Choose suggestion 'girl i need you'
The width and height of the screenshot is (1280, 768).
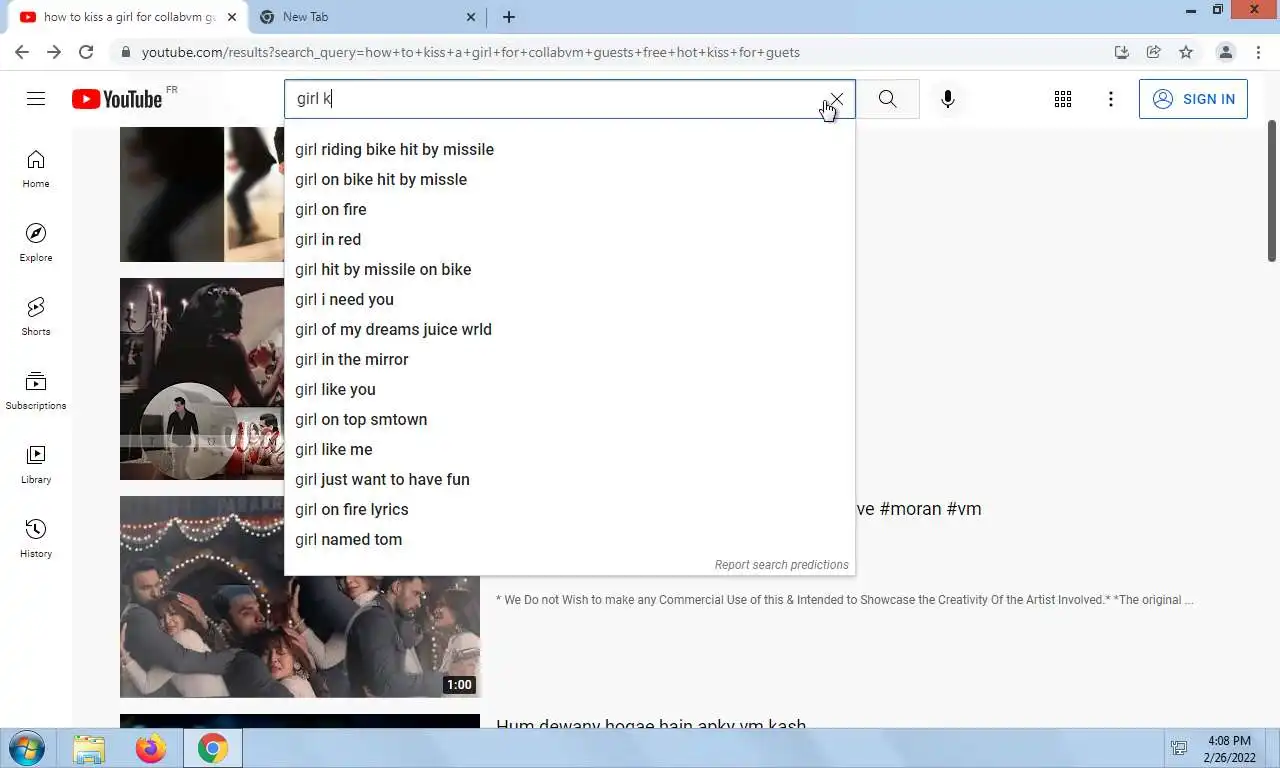[570, 299]
